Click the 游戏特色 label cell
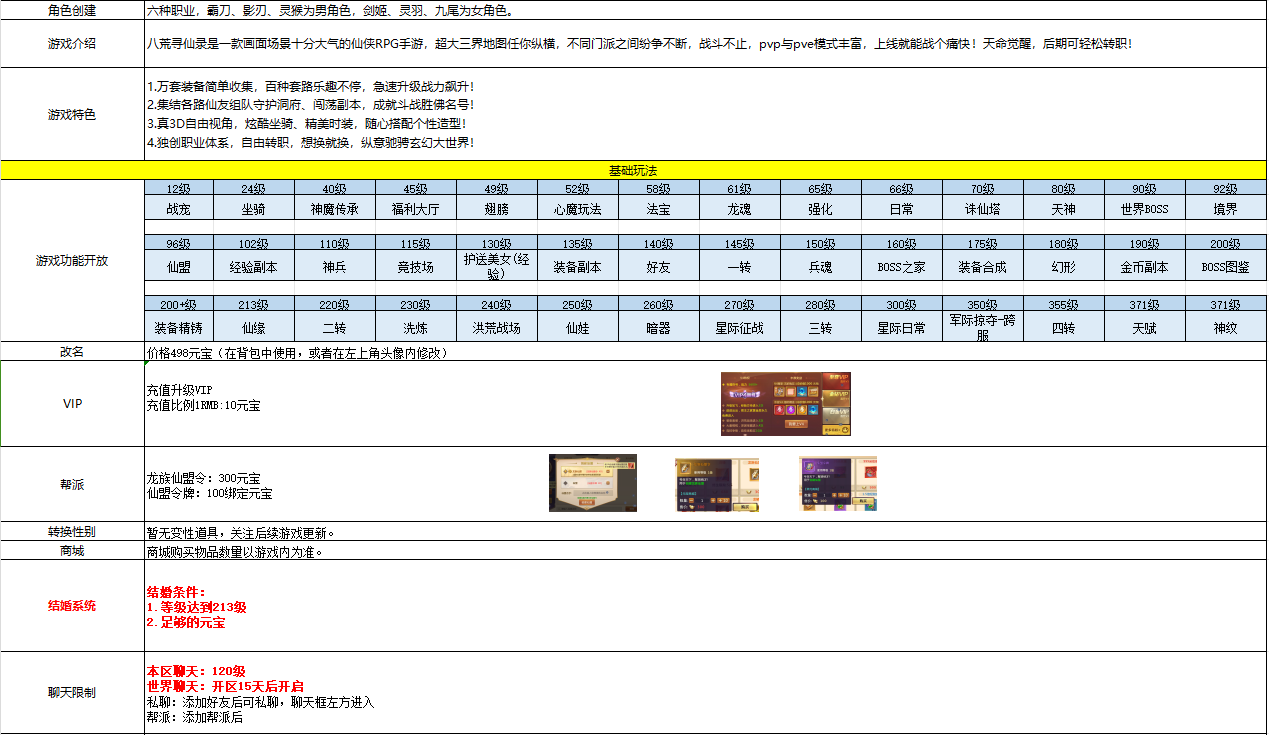The image size is (1269, 735). click(72, 115)
